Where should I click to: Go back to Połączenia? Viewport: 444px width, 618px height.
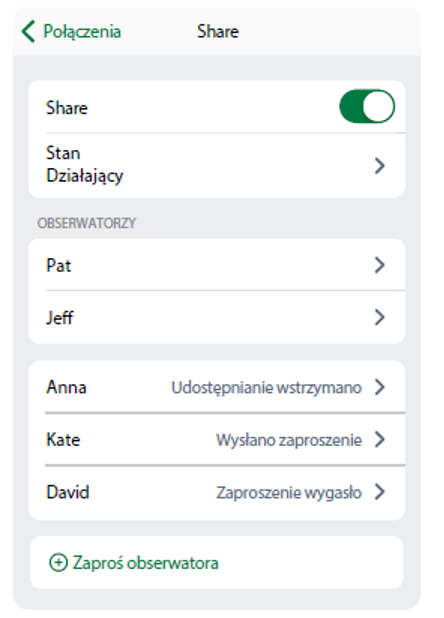(71, 32)
